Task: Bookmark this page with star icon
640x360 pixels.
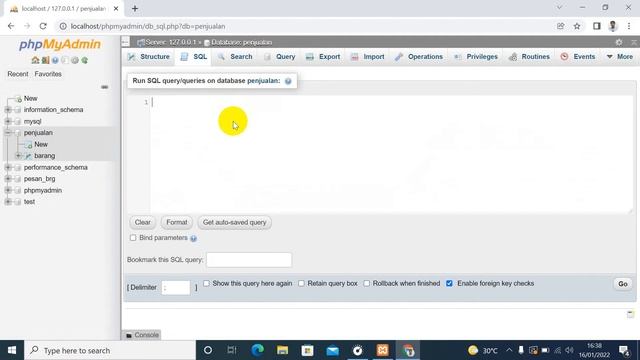Action: pos(577,26)
